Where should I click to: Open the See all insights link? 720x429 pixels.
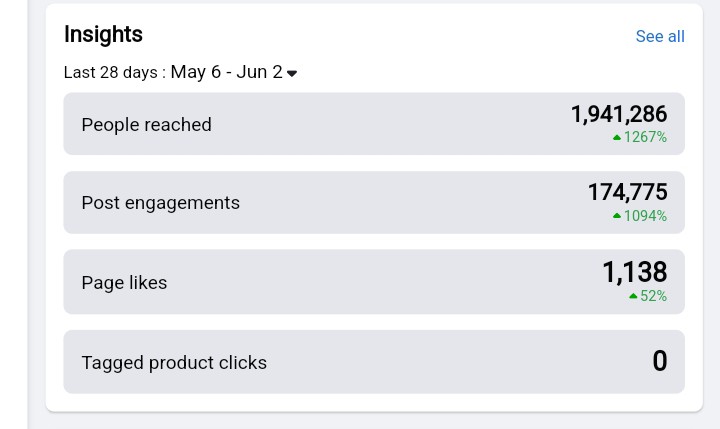(660, 36)
